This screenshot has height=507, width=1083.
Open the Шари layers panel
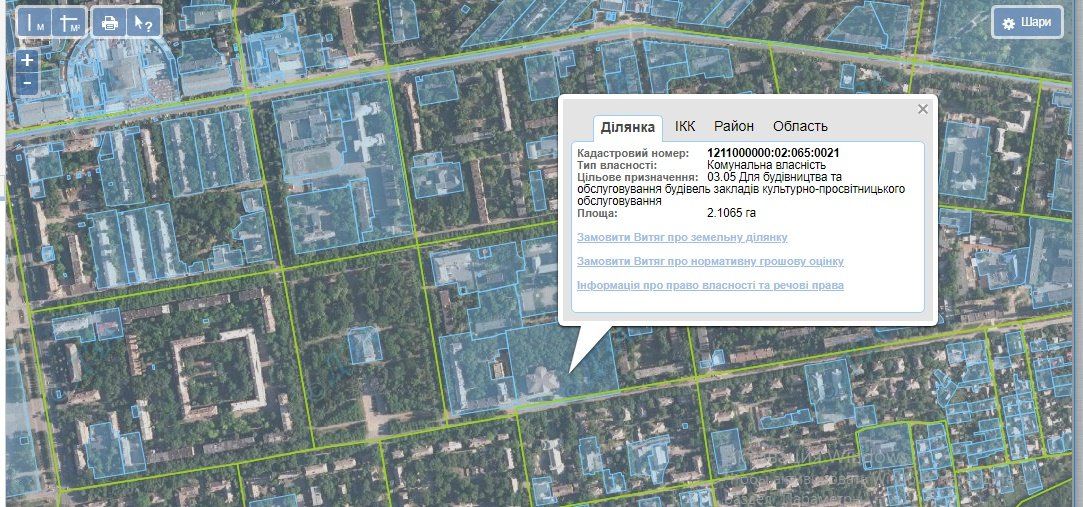tap(1027, 22)
